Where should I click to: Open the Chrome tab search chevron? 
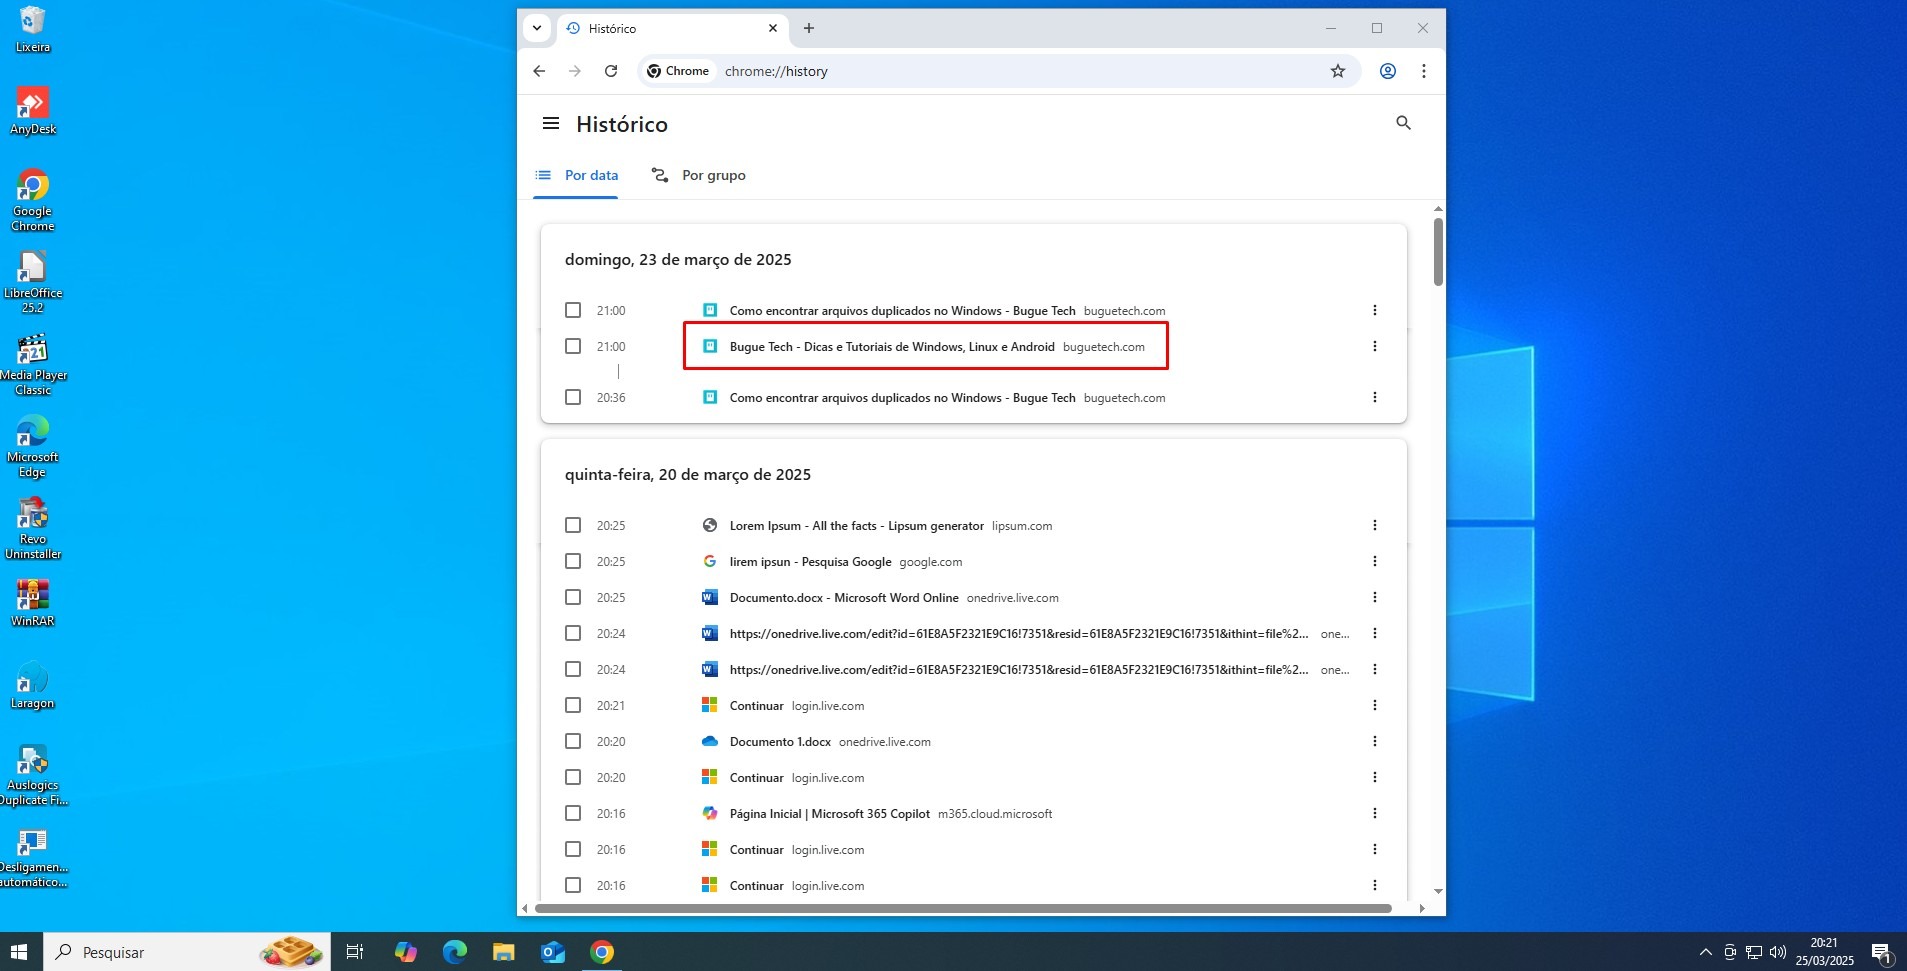click(537, 28)
